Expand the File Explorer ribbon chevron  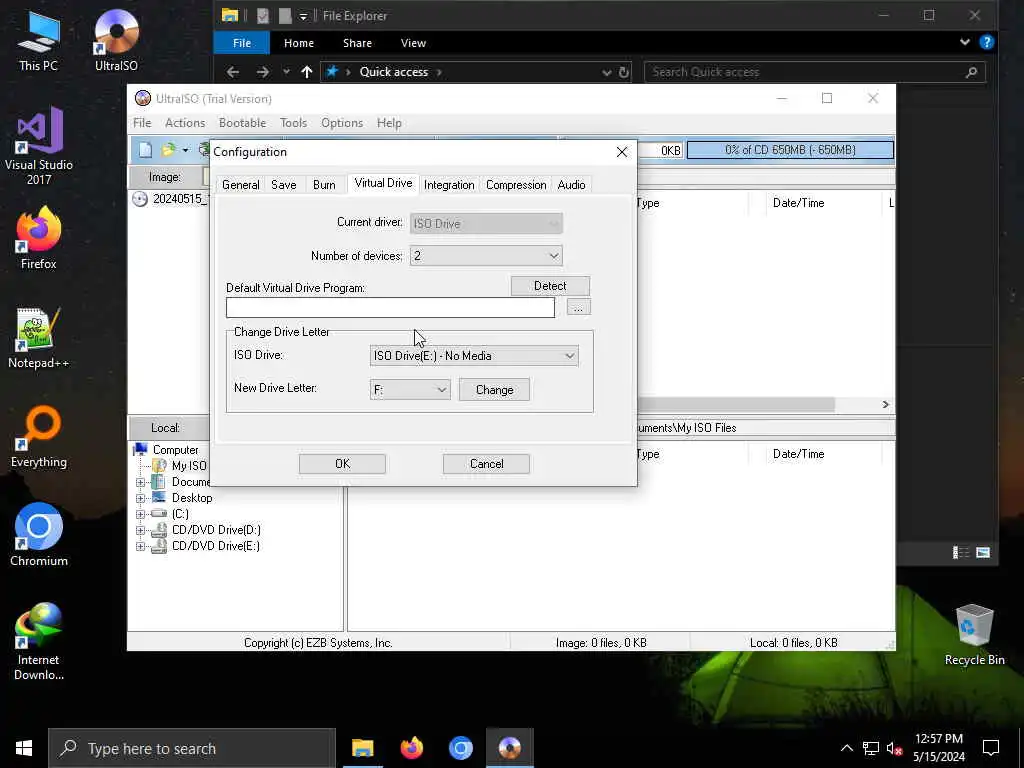(965, 42)
